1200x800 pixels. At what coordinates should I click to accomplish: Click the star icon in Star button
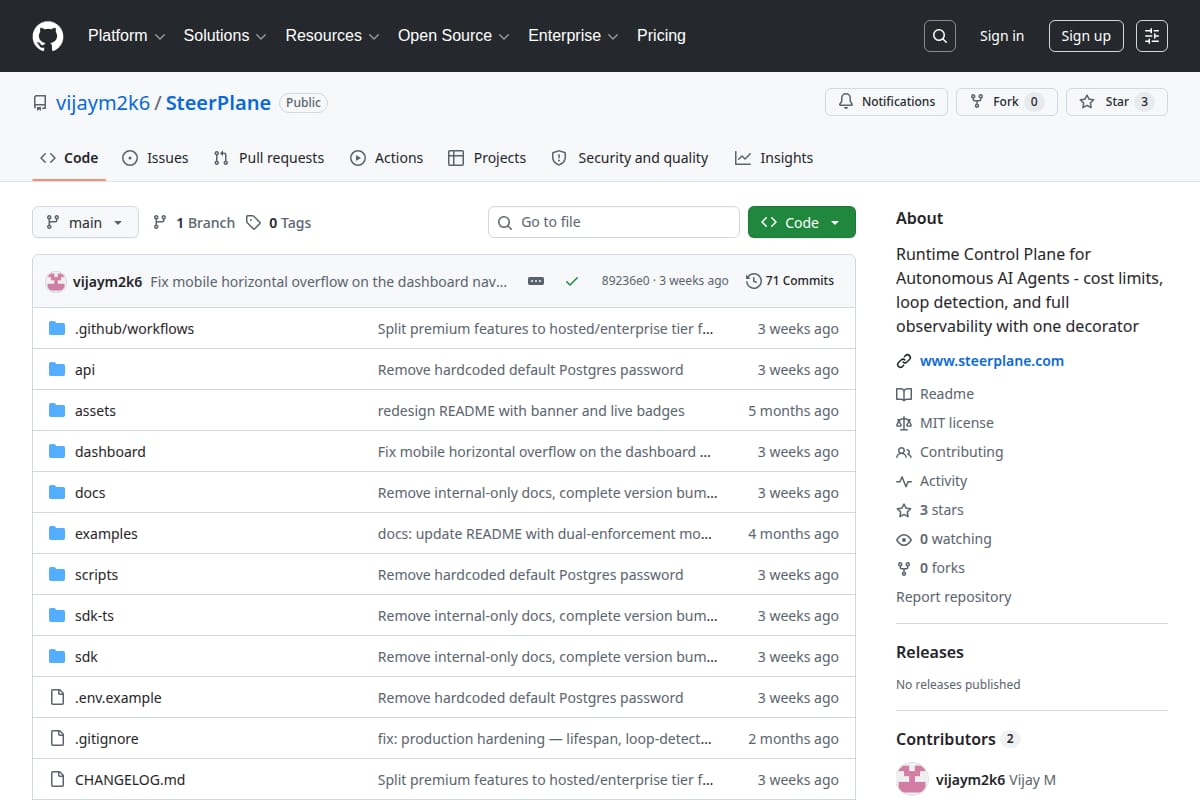click(x=1087, y=102)
